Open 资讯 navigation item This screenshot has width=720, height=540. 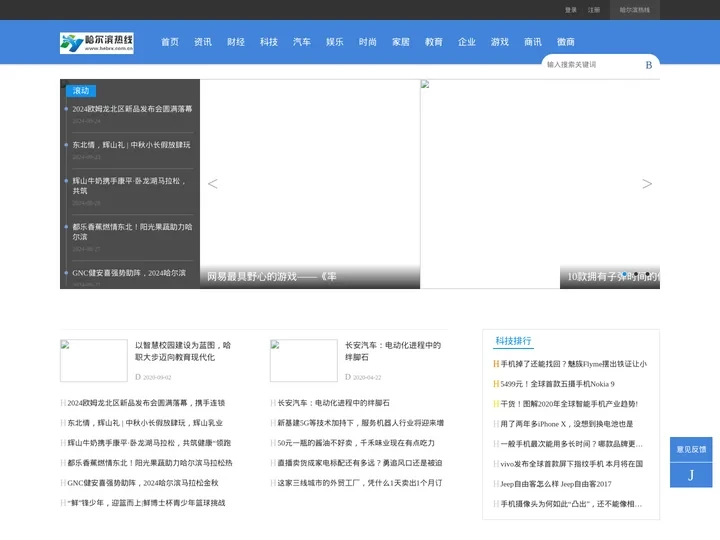(202, 42)
